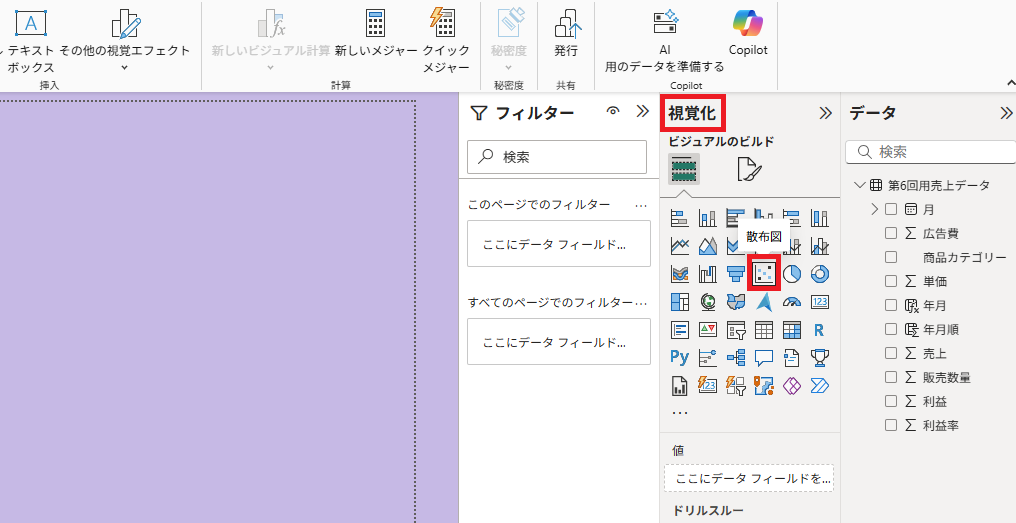This screenshot has height=523, width=1016.
Task: Collapse the 第6回用売上データ table tree
Action: click(x=860, y=185)
